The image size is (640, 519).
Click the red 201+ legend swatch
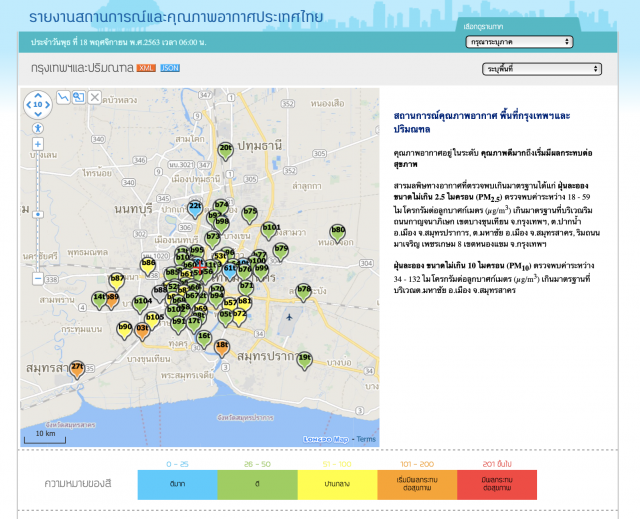click(497, 484)
